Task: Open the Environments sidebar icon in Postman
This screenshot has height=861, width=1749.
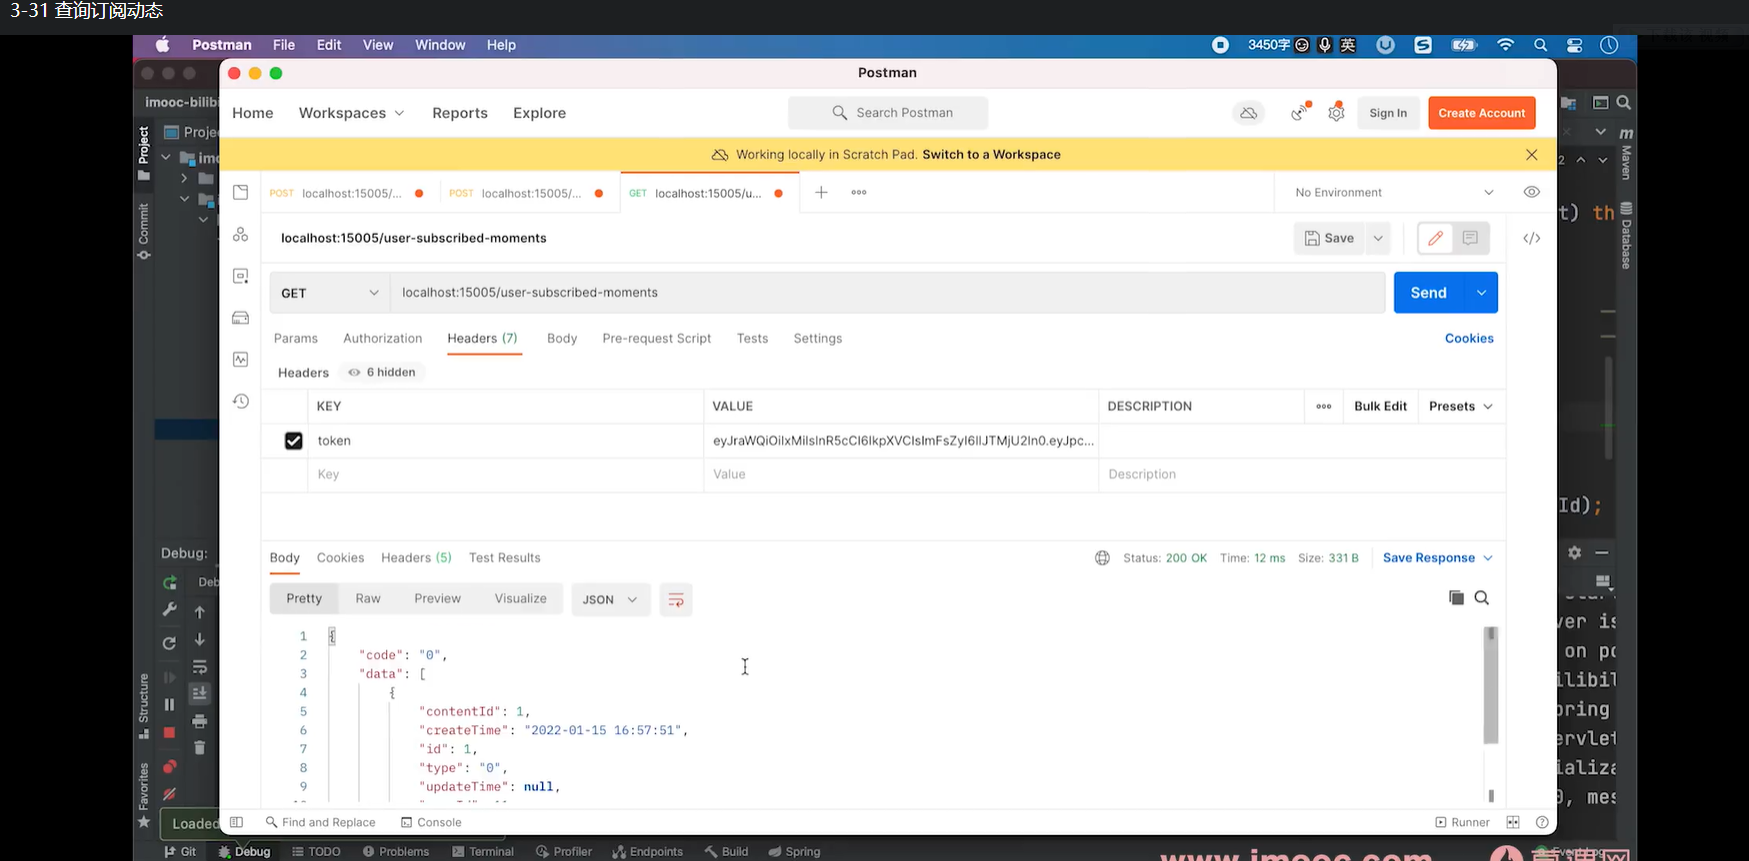Action: click(241, 276)
